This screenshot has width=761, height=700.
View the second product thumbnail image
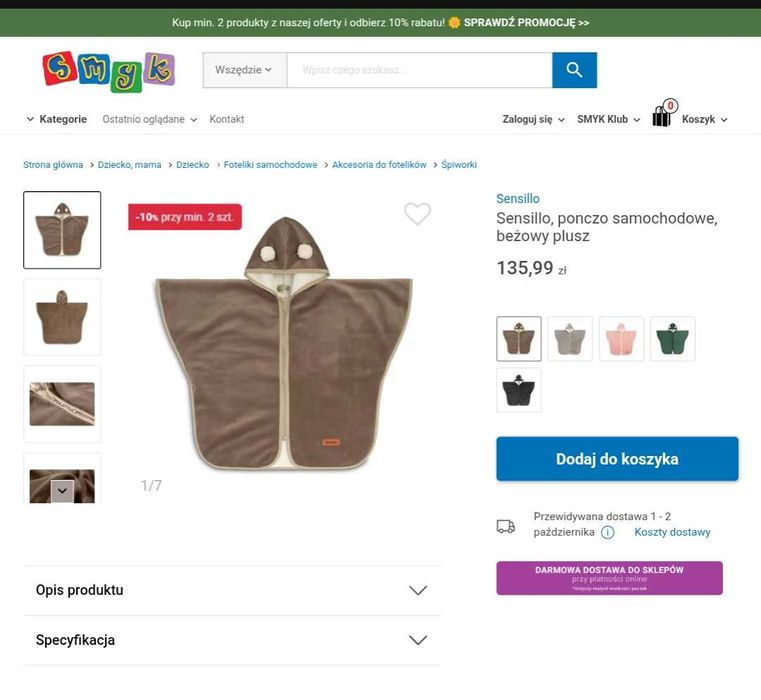[x=62, y=317]
